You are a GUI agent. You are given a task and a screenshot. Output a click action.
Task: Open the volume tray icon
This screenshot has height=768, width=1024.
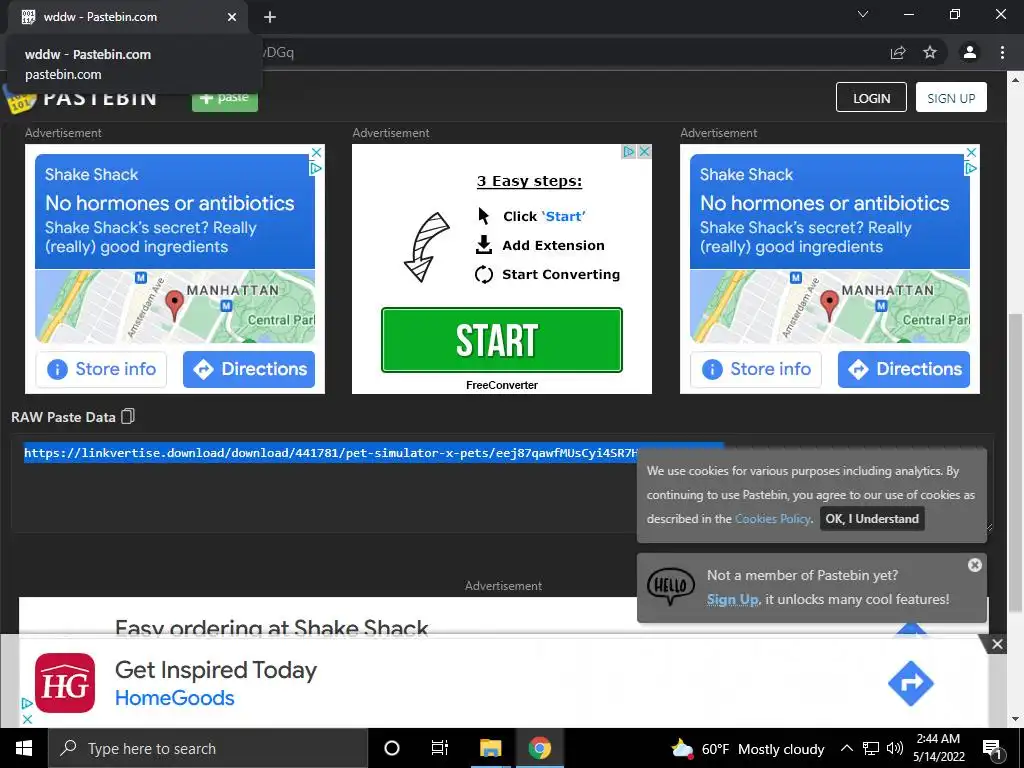tap(895, 748)
